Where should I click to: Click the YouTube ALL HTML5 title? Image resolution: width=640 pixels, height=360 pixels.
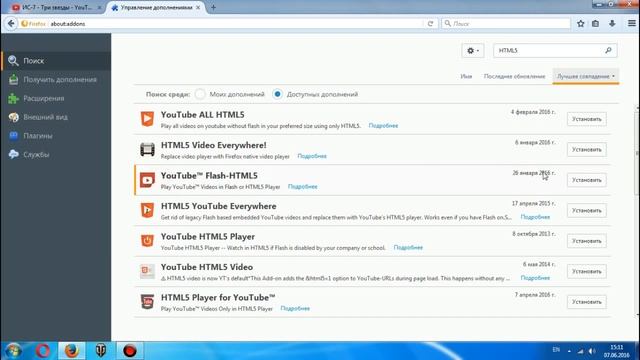coord(202,115)
